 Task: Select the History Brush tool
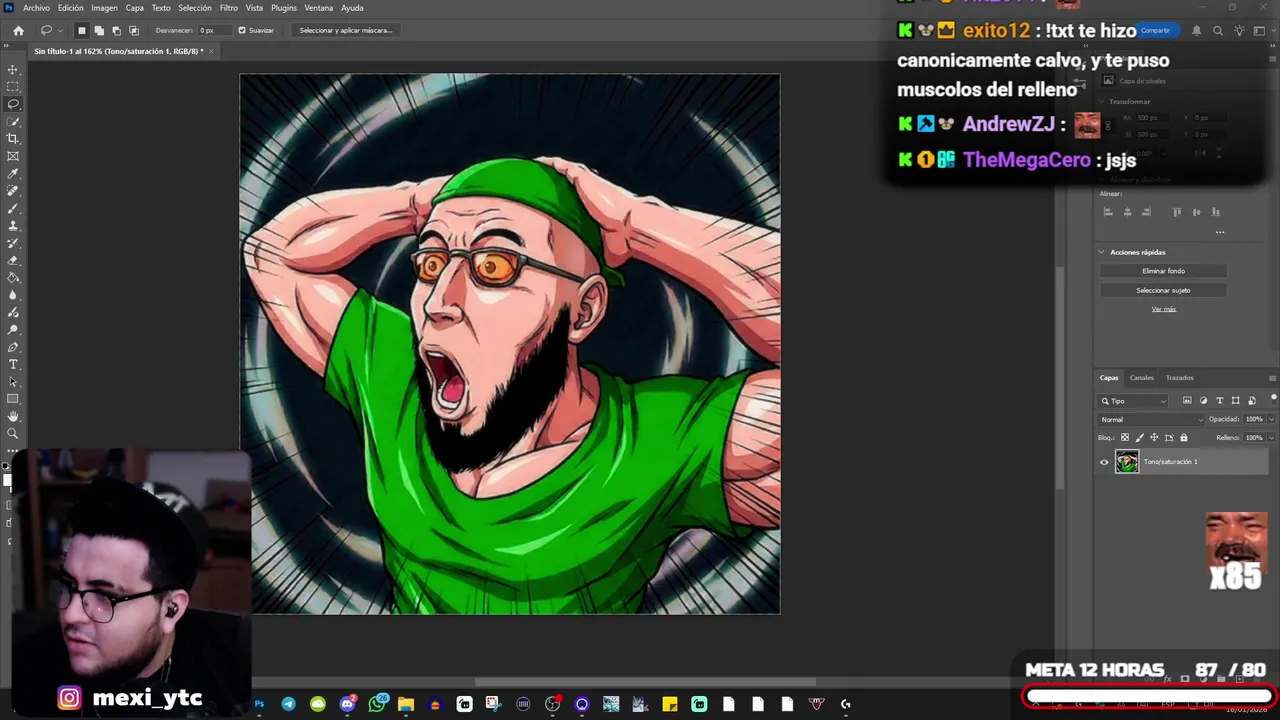[x=13, y=243]
